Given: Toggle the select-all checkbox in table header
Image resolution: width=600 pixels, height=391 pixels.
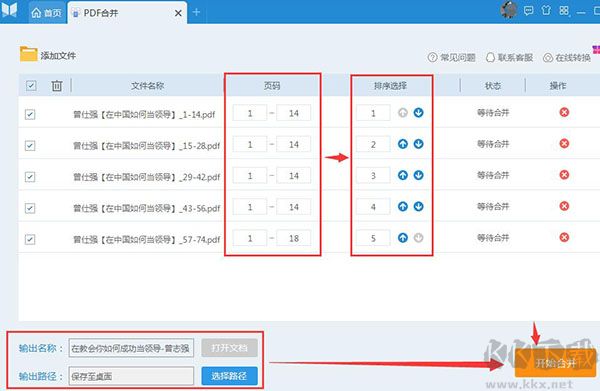Looking at the screenshot, I should coord(31,85).
